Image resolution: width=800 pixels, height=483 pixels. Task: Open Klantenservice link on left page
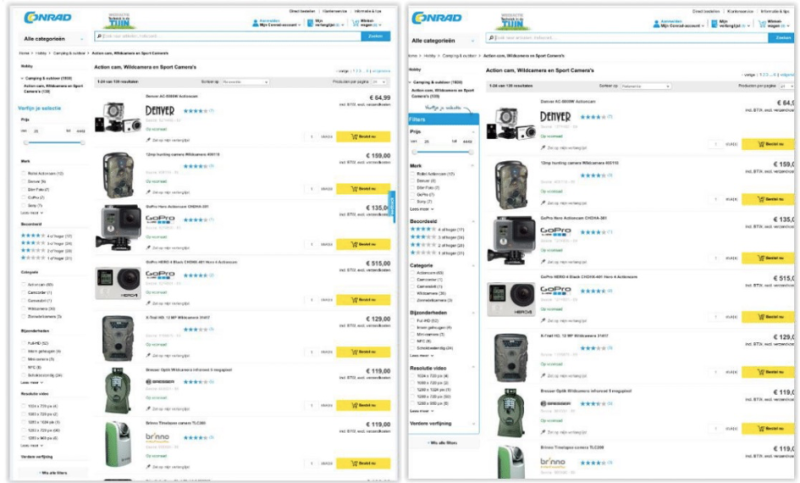pos(334,11)
